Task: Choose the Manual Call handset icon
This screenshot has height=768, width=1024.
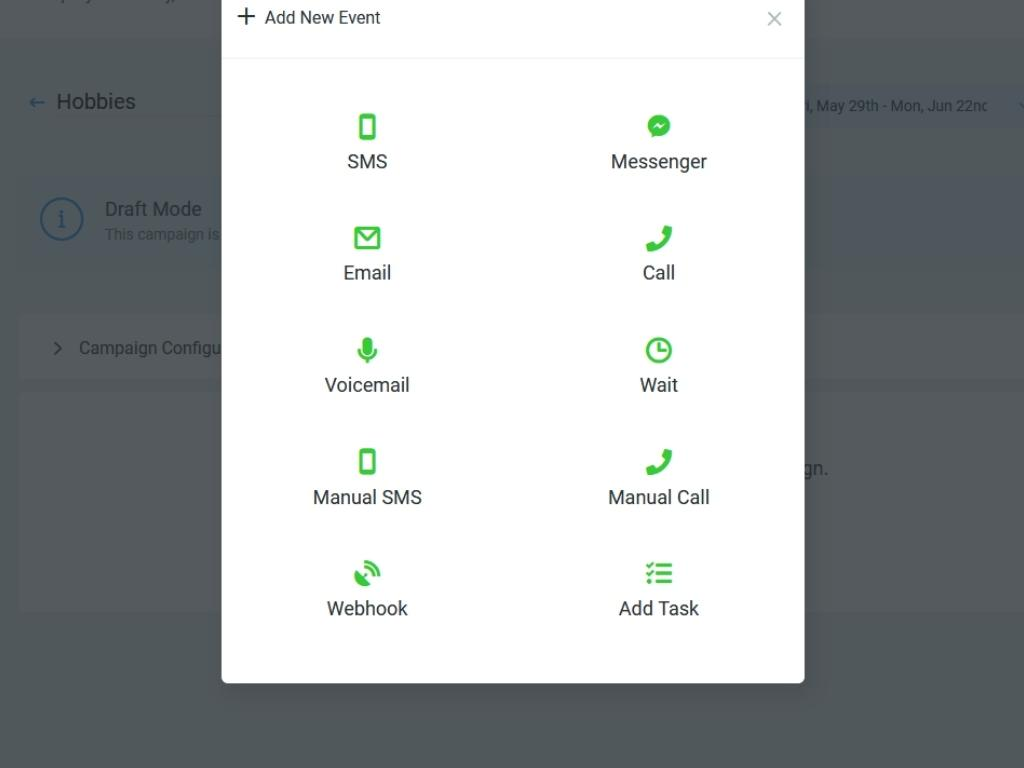Action: pyautogui.click(x=658, y=462)
